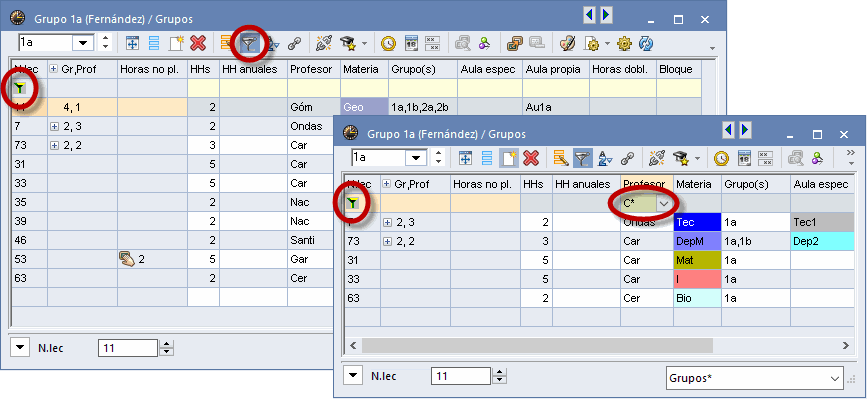Image resolution: width=867 pixels, height=399 pixels.
Task: Click the blue Tec subject cell
Action: point(697,222)
